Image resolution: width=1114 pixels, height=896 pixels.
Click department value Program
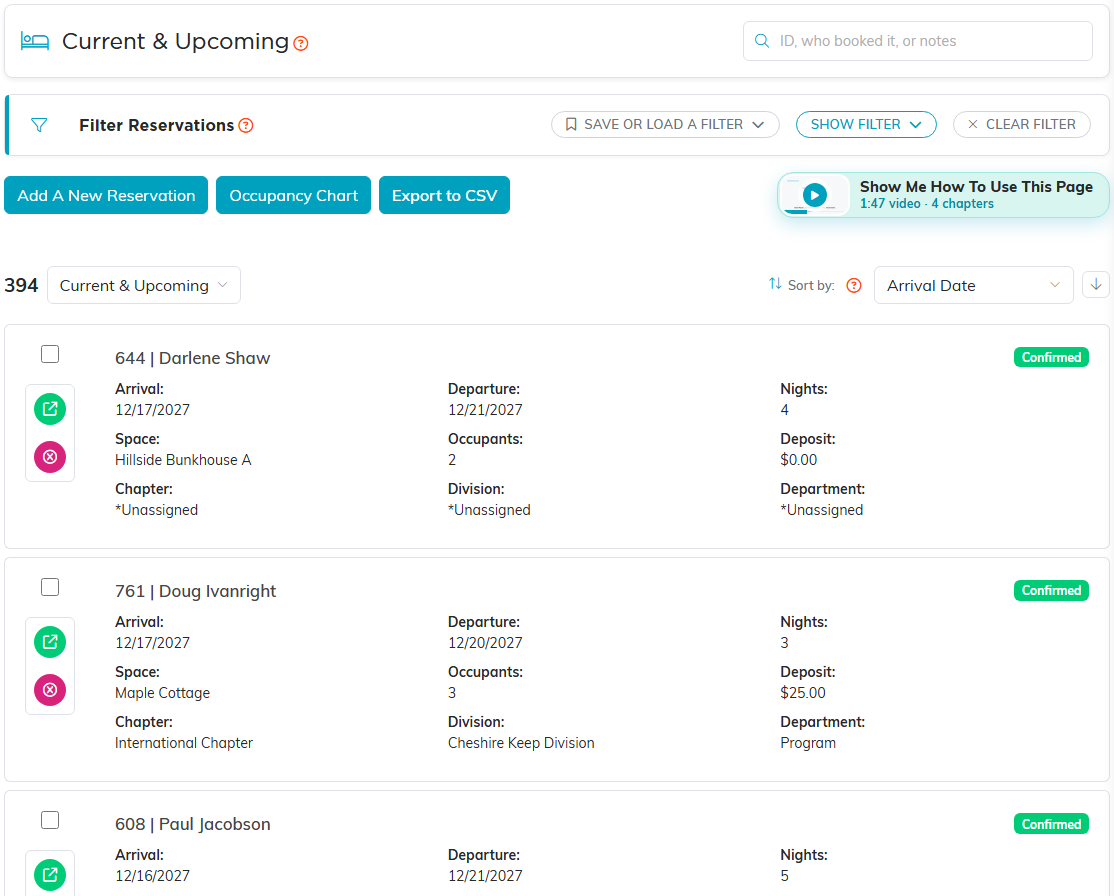[x=808, y=743]
